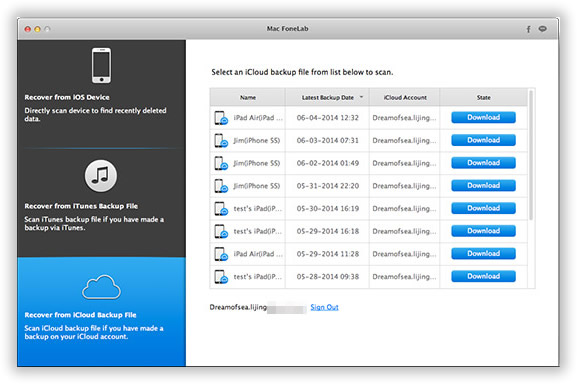Select the iPhone device icon in sidebar
This screenshot has width=577, height=384.
pos(101,65)
